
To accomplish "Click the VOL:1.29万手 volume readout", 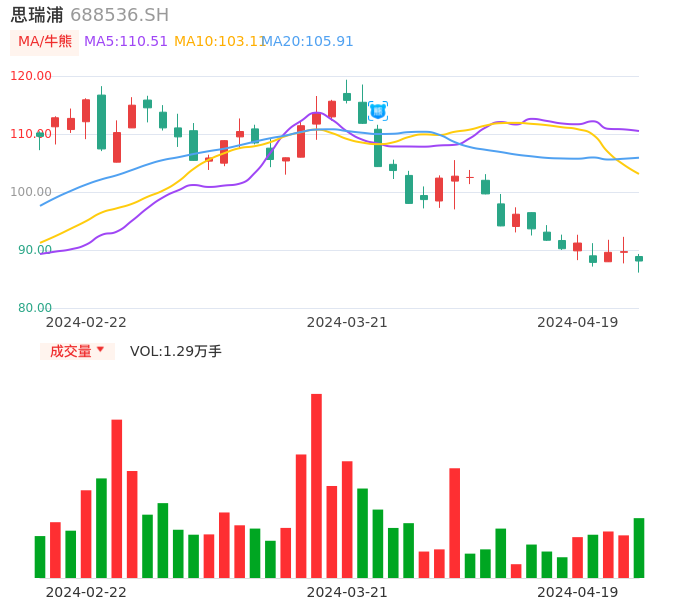I will (x=176, y=351).
